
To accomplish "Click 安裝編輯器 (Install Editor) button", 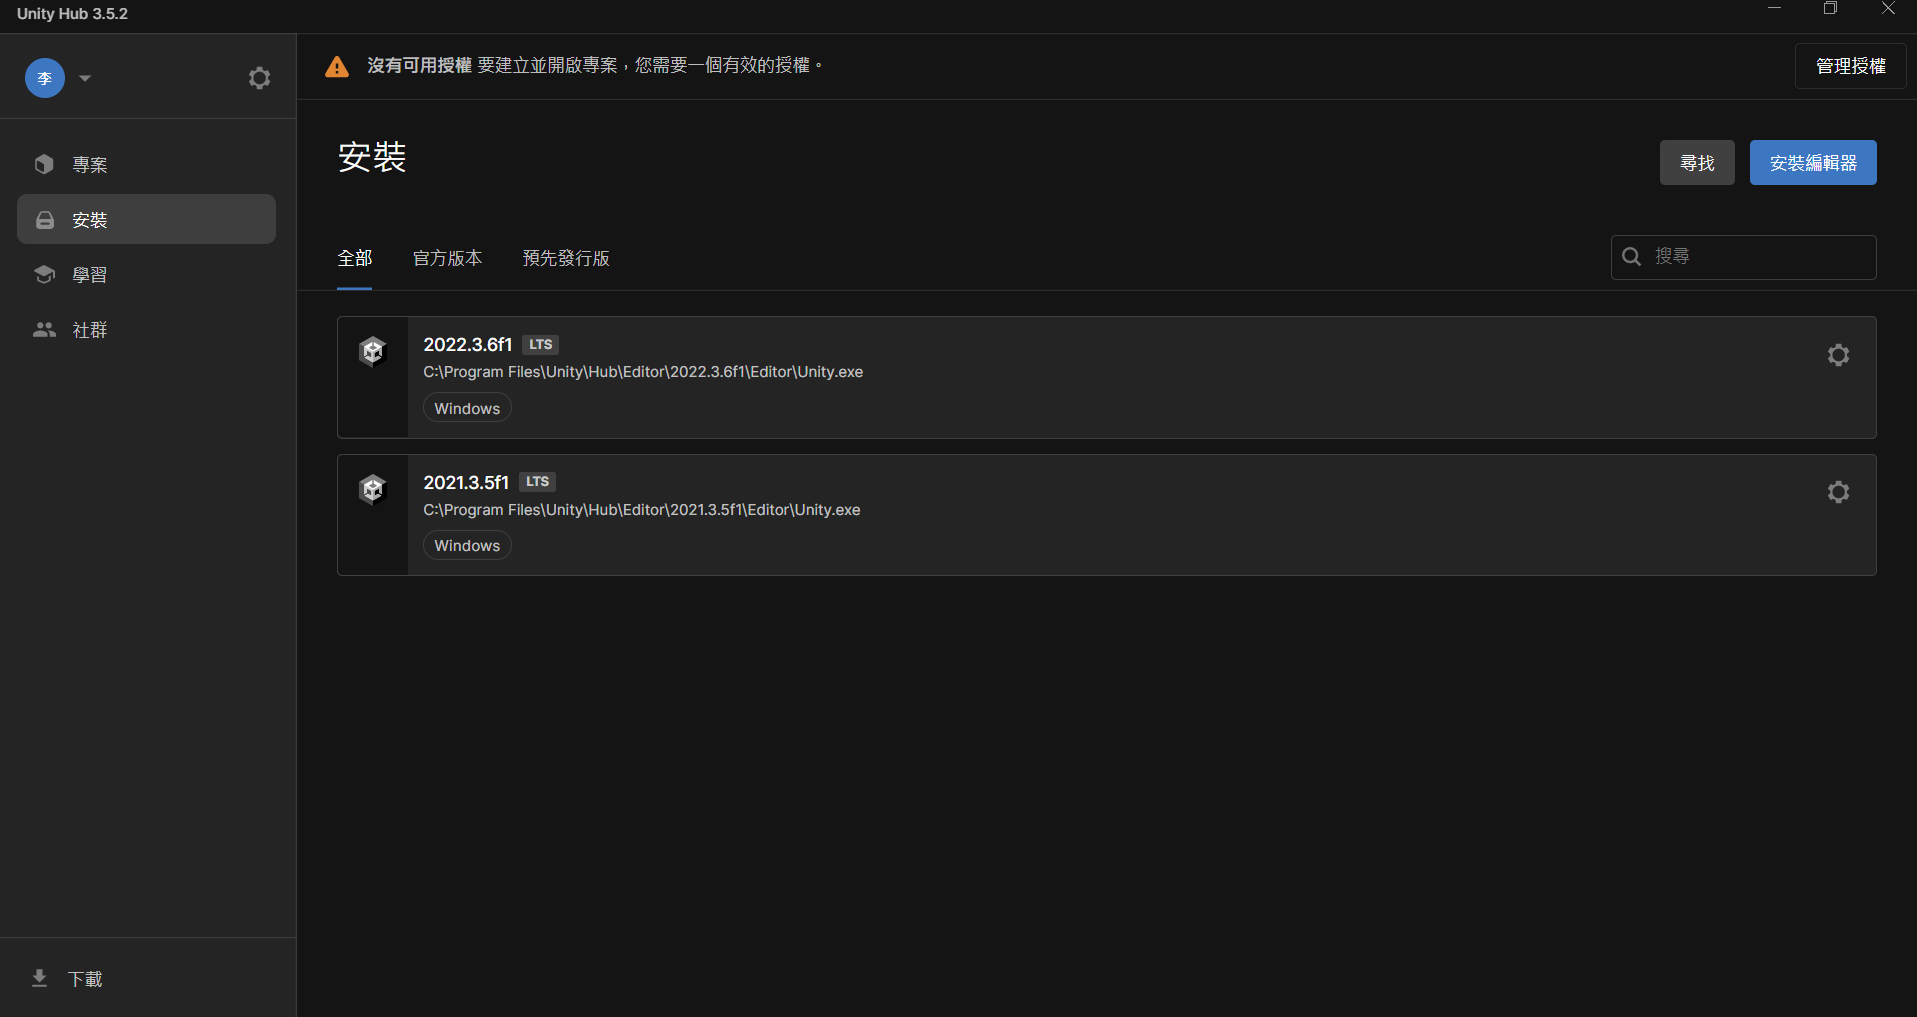I will pos(1813,163).
